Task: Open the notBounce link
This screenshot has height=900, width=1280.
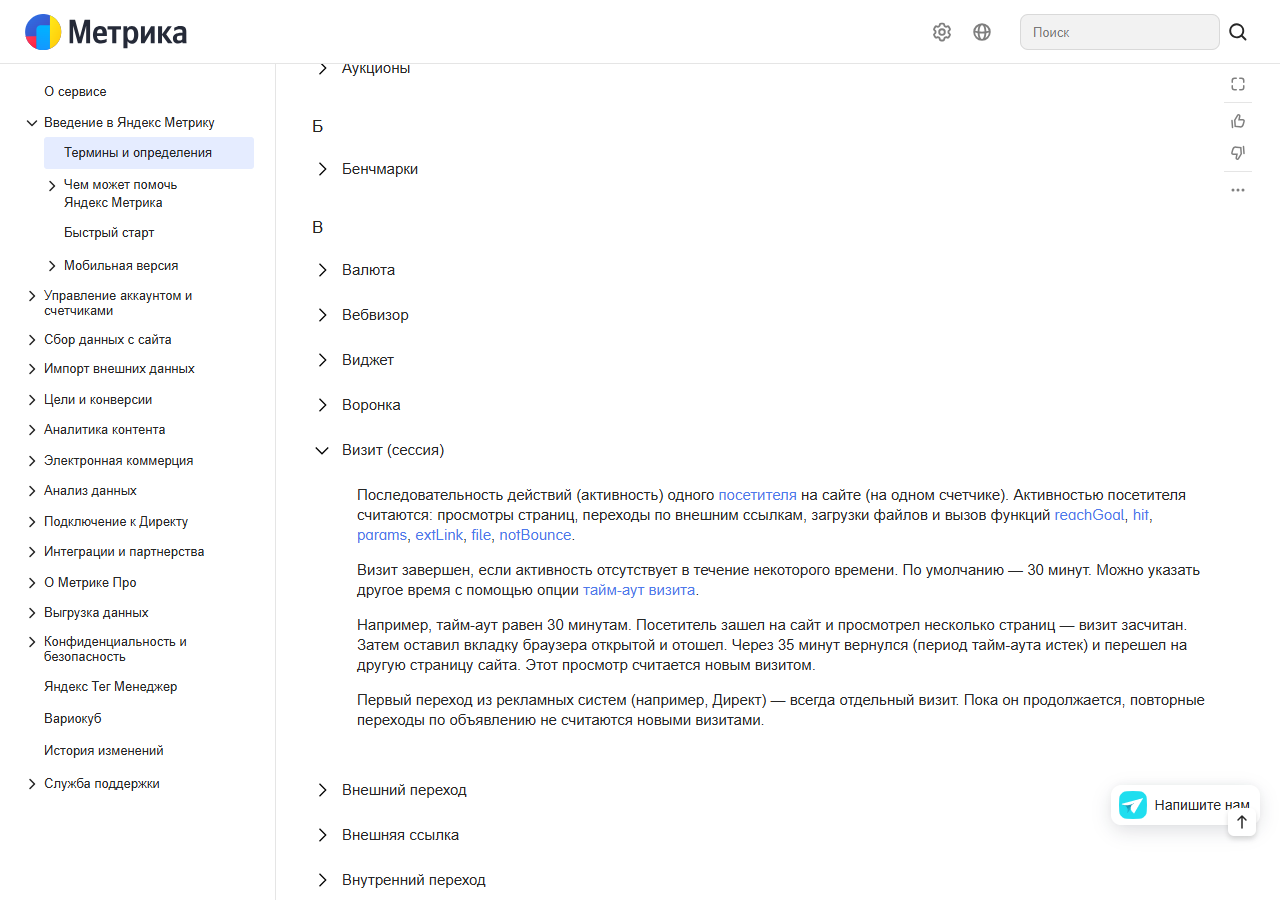Action: tap(536, 535)
